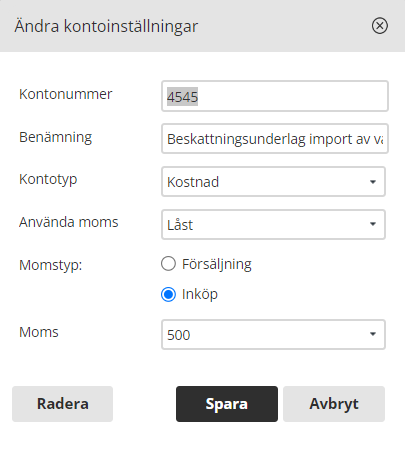Click the arrow beside Låst

373,224
